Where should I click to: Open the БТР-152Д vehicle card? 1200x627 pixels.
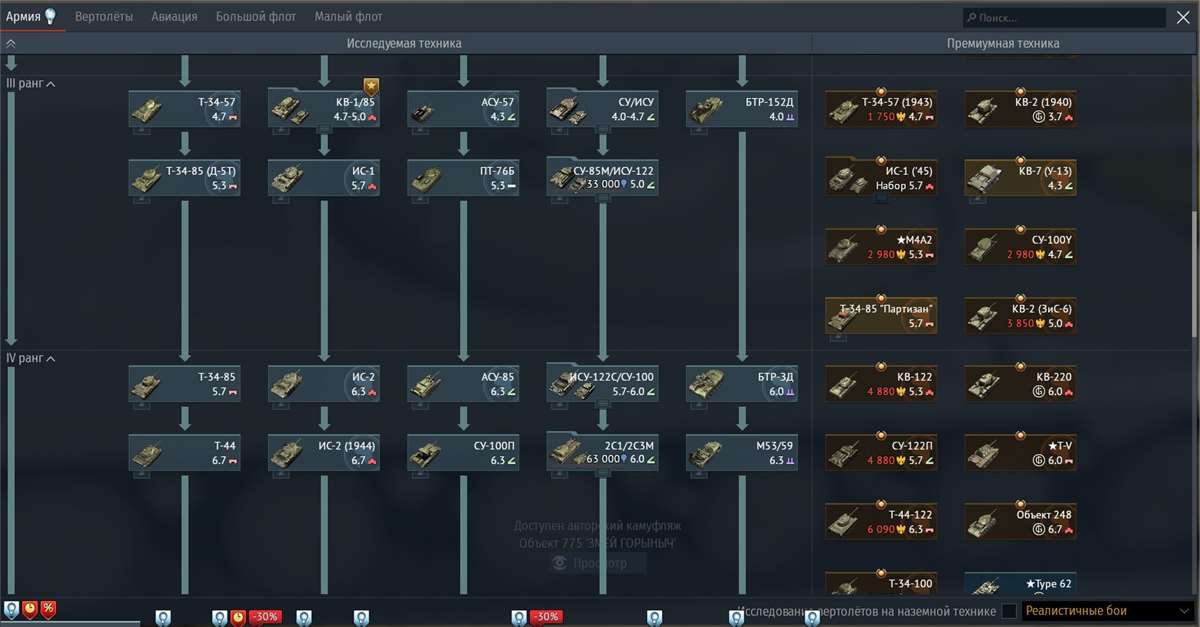click(741, 110)
